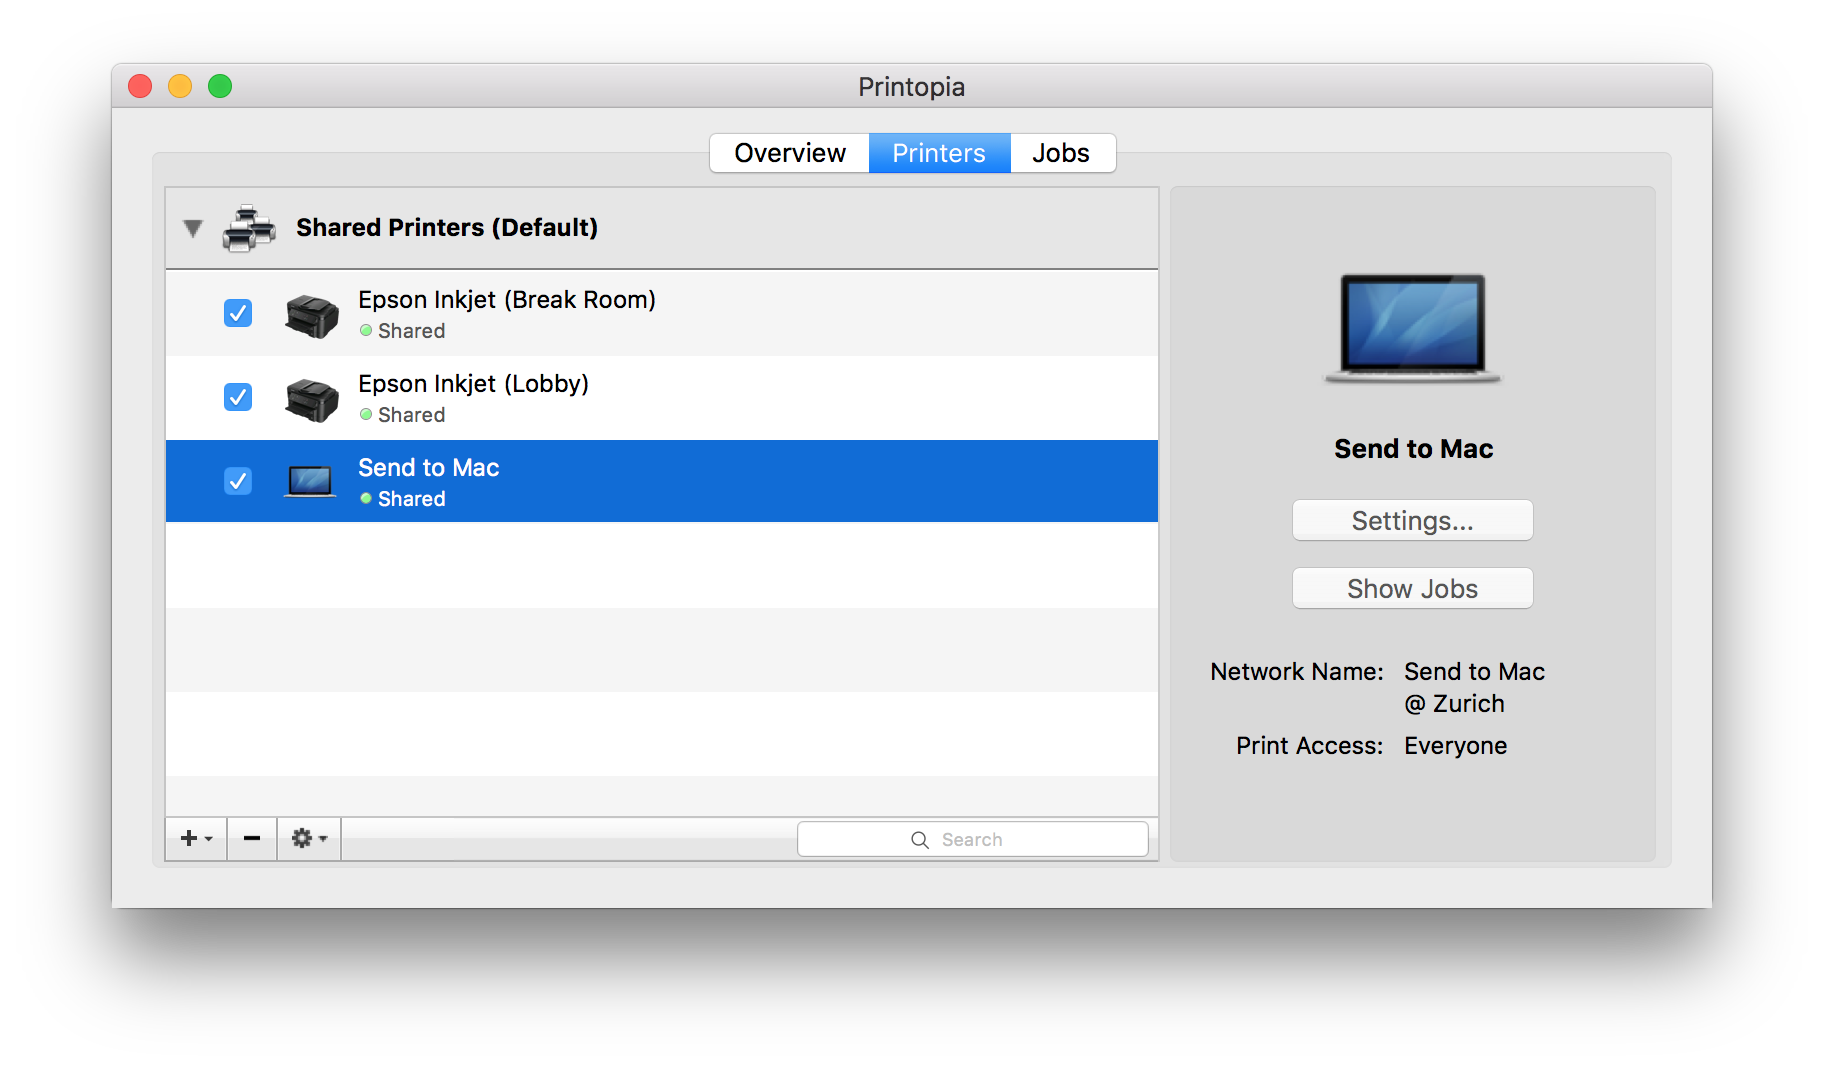The height and width of the screenshot is (1068, 1824).
Task: Open the add printer plus menu
Action: [x=196, y=839]
